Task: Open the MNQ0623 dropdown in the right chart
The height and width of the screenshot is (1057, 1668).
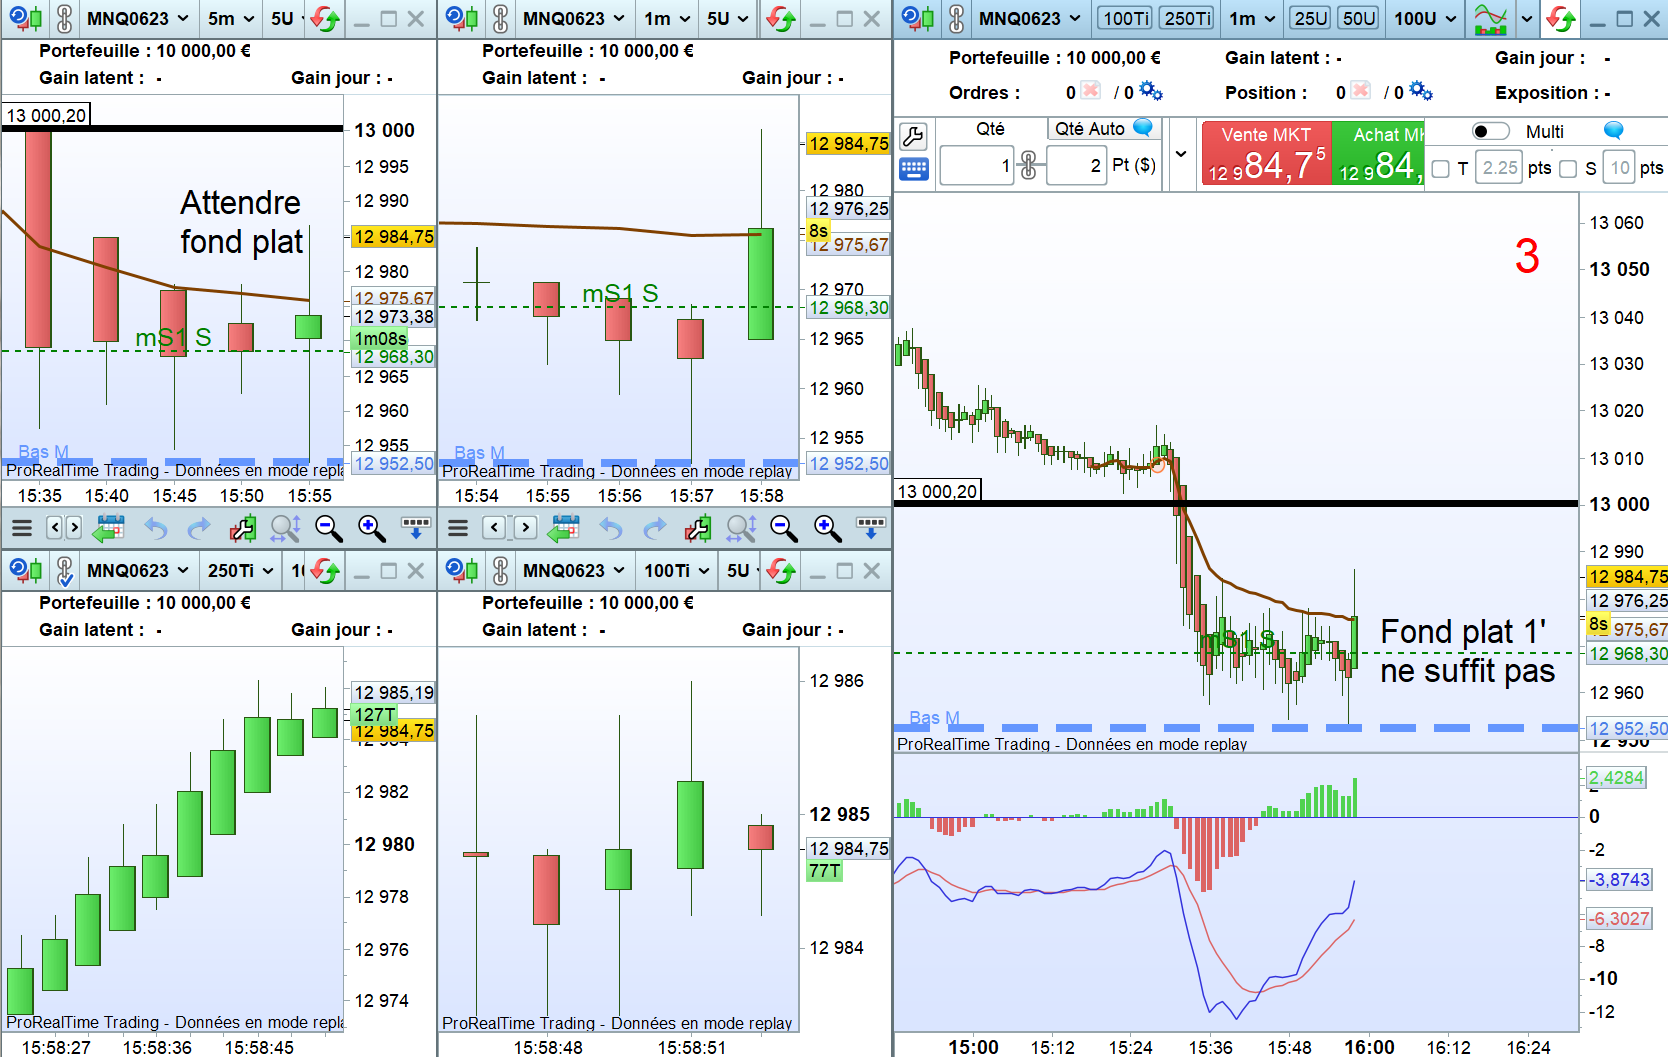Action: (1030, 19)
